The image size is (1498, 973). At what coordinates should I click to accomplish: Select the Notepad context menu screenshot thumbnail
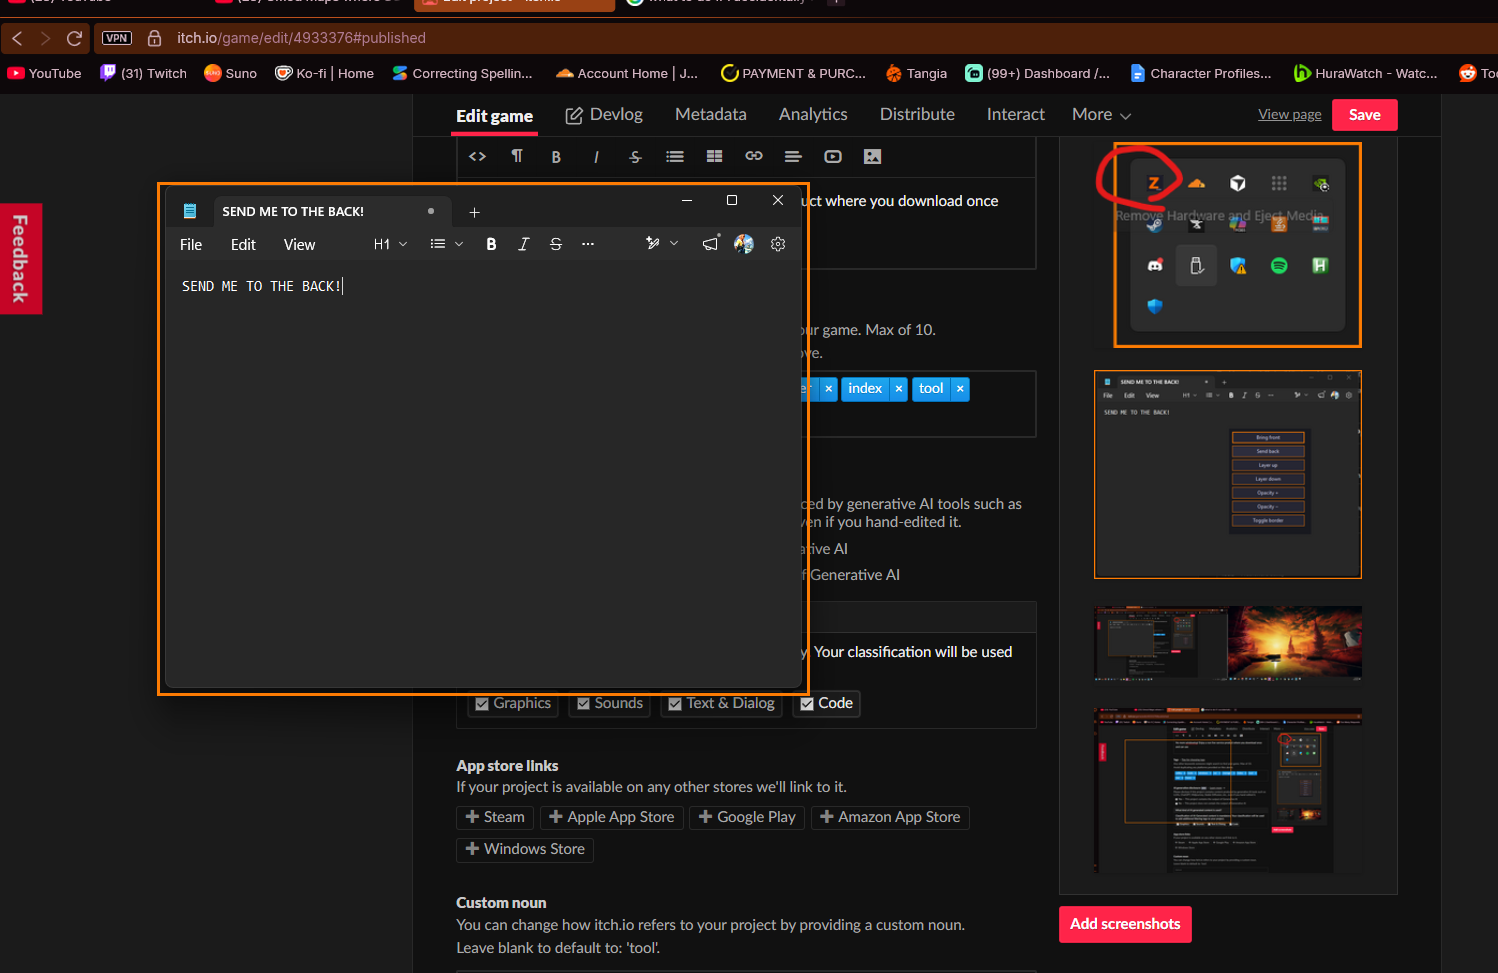1228,475
